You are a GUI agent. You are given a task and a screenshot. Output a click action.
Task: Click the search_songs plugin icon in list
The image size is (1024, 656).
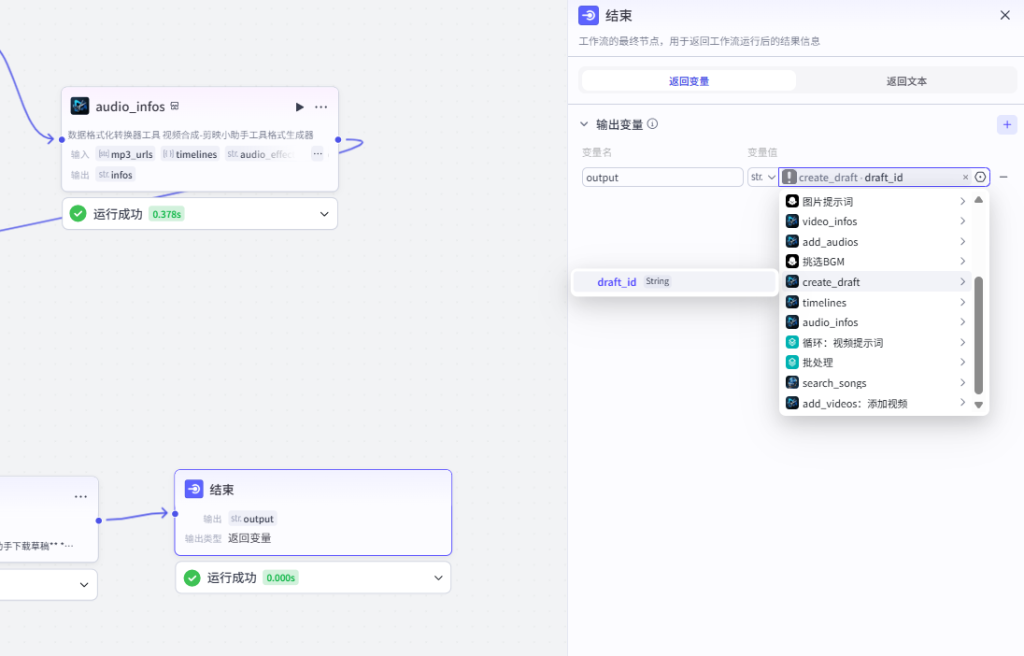(792, 383)
